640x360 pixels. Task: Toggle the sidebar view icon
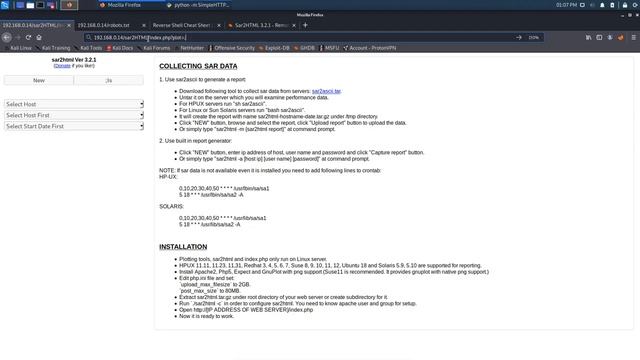click(599, 37)
